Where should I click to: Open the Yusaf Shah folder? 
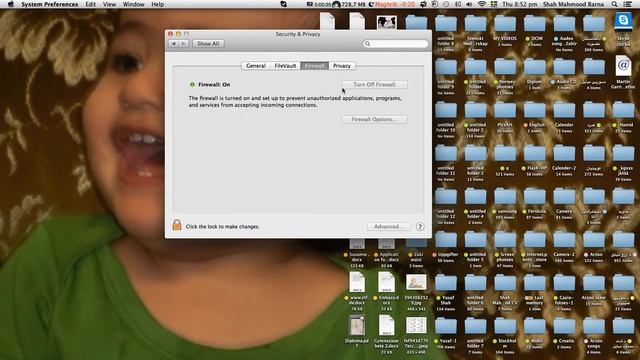[446, 283]
